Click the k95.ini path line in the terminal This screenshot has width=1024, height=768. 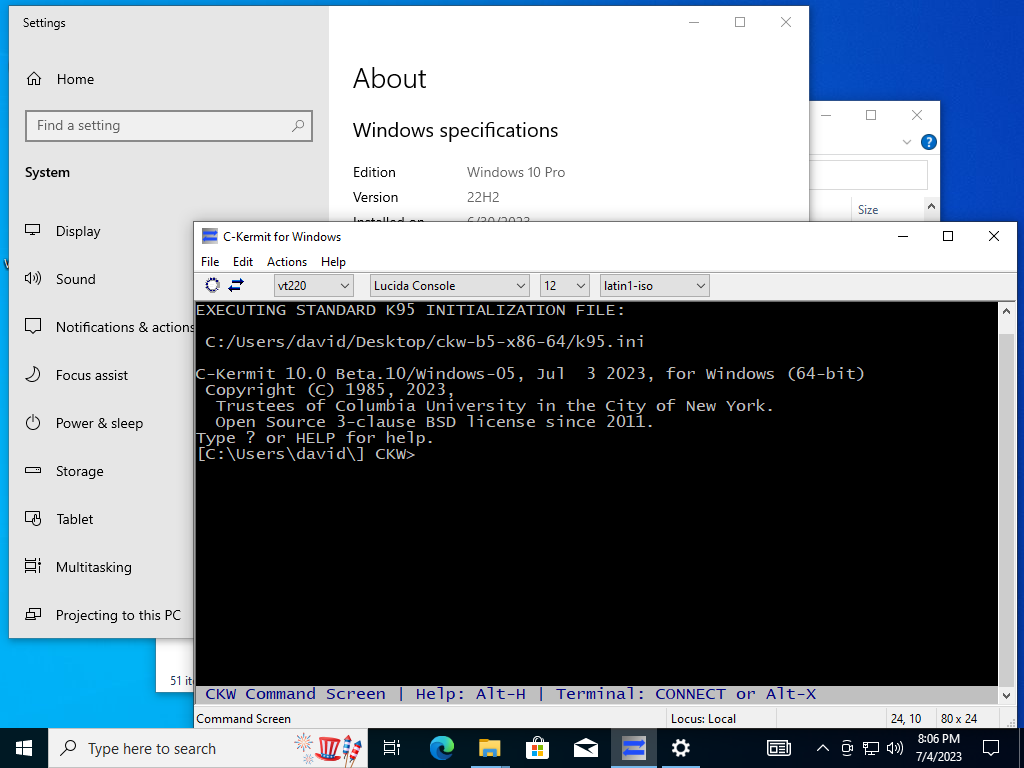point(424,342)
